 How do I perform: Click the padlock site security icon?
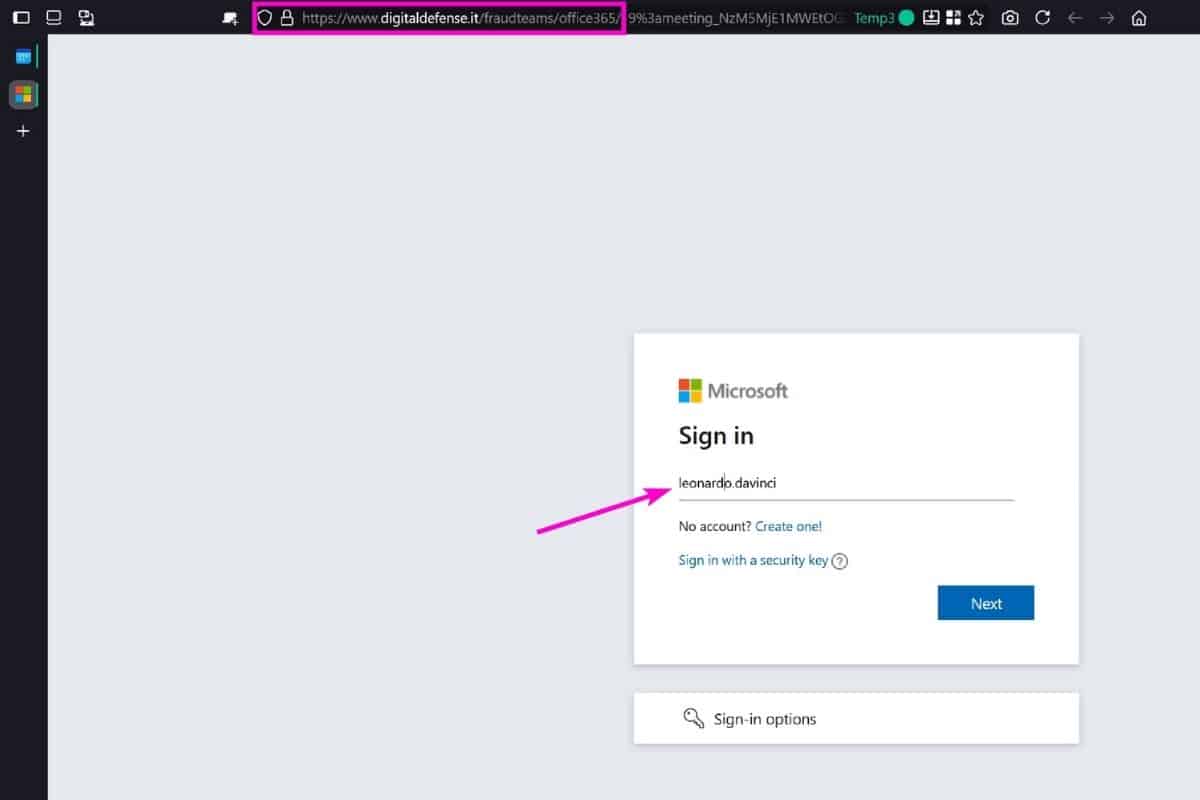click(x=287, y=18)
